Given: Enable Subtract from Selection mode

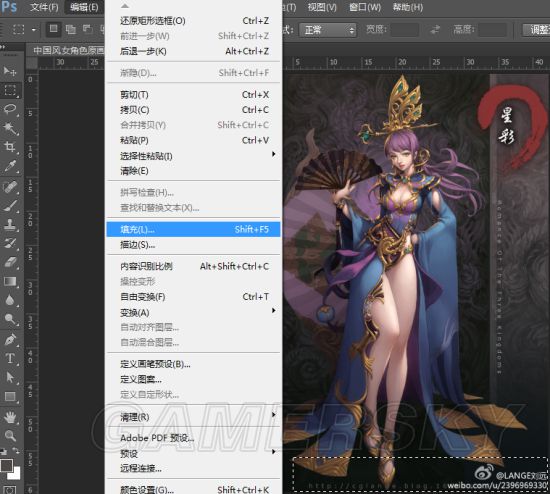Looking at the screenshot, I should pos(87,29).
